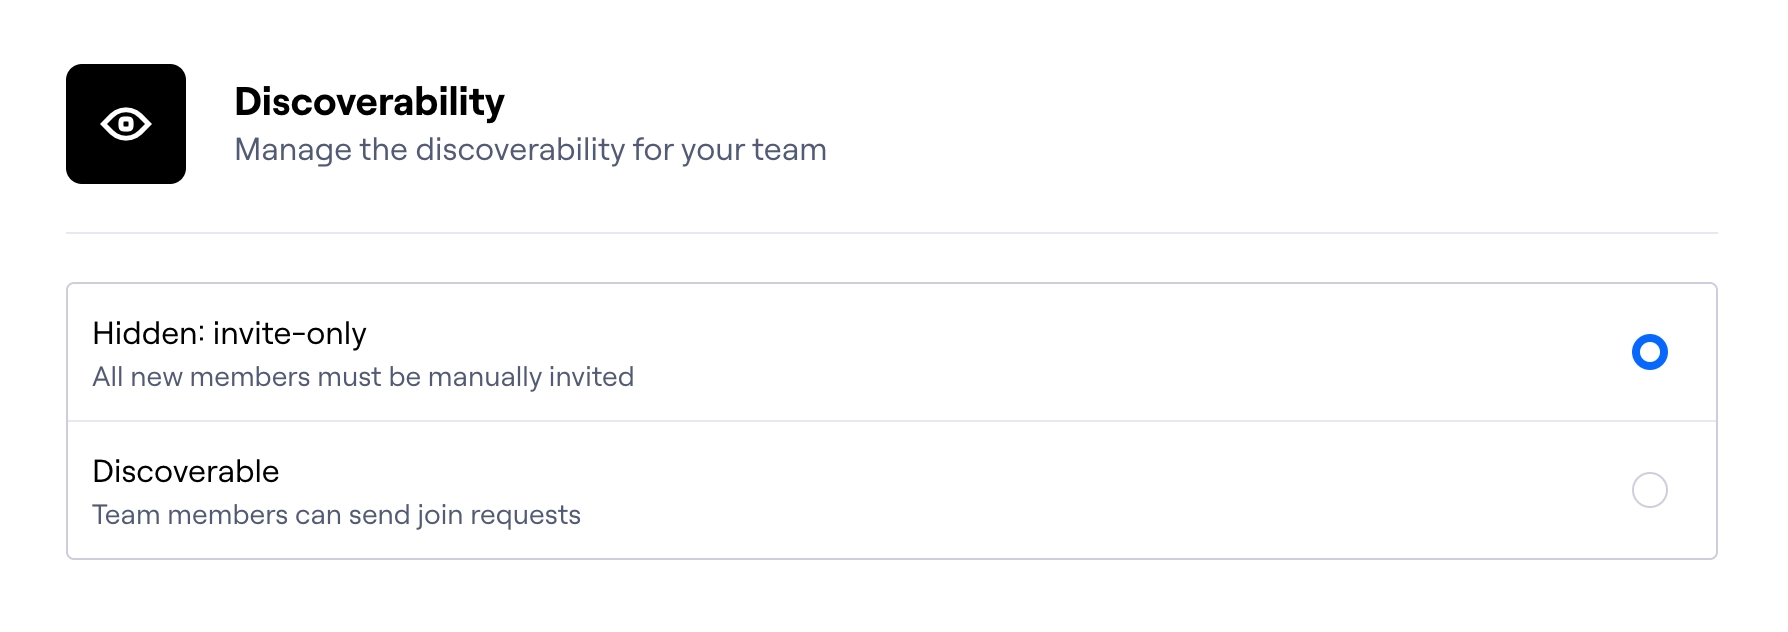Select the manage discoverability subtitle

pyautogui.click(x=531, y=149)
